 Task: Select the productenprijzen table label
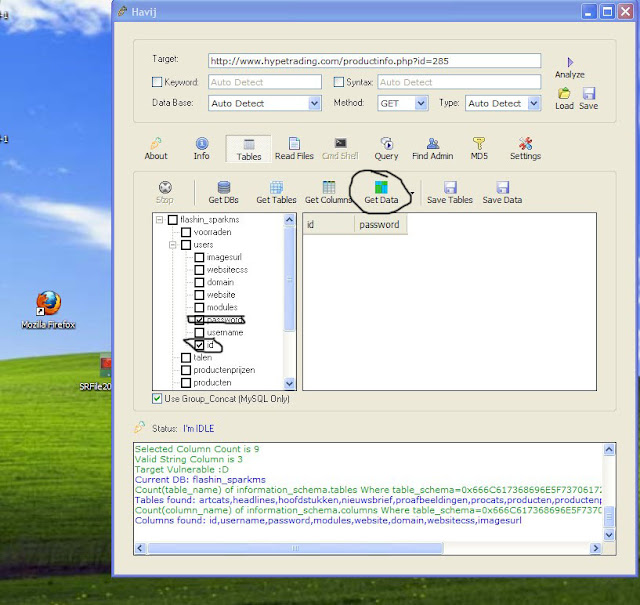(x=224, y=370)
